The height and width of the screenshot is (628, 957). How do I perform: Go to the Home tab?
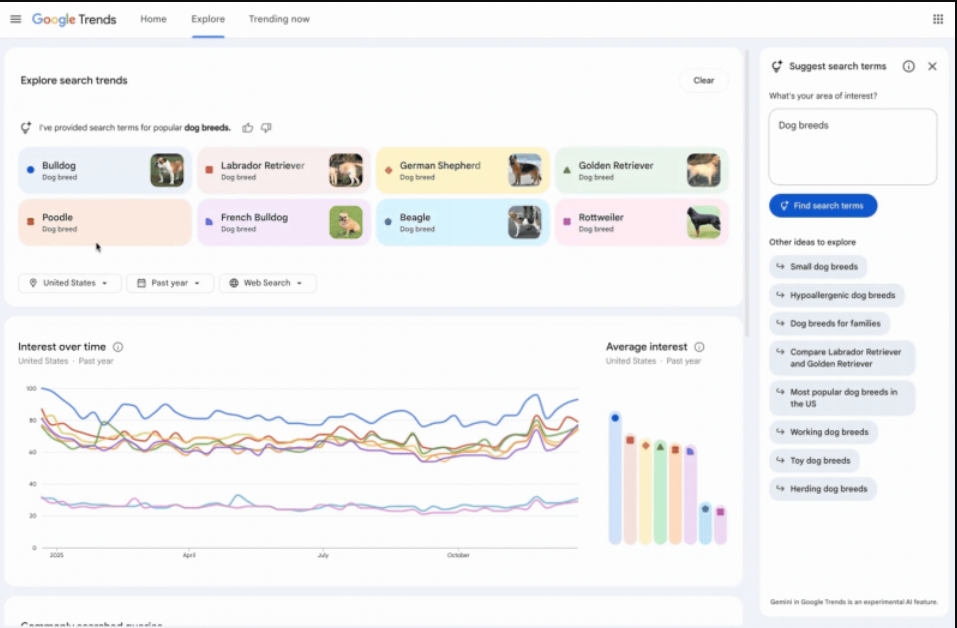[153, 19]
